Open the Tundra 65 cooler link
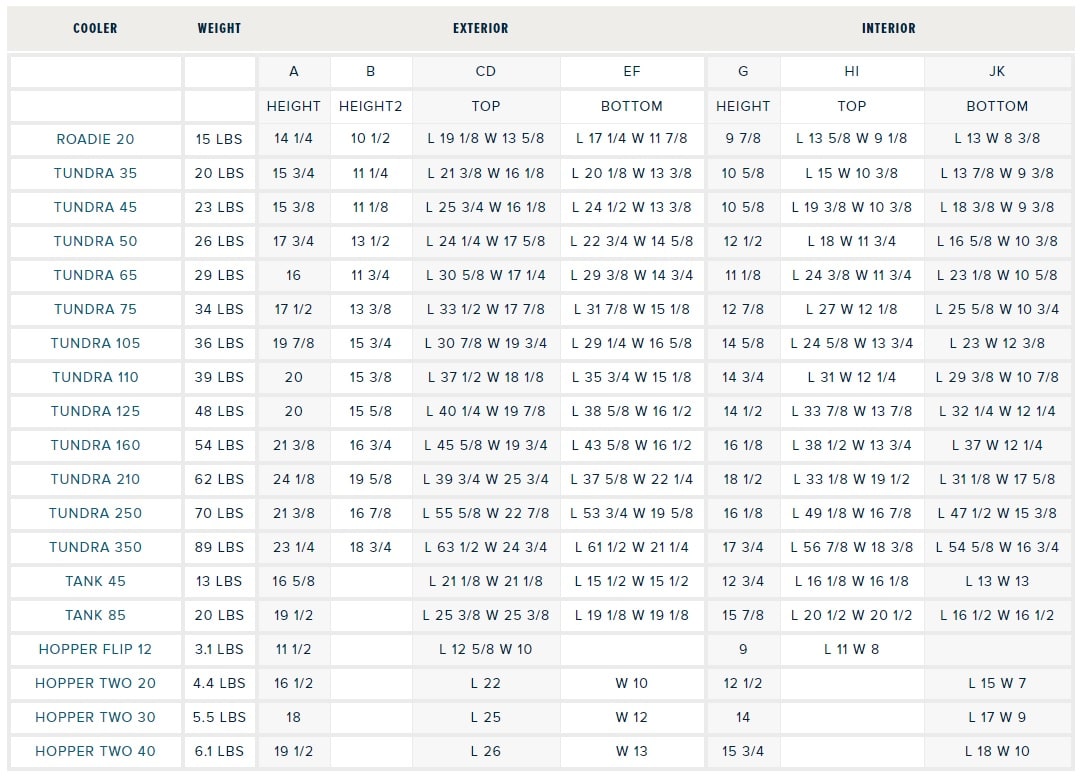1082x776 pixels. [x=95, y=275]
